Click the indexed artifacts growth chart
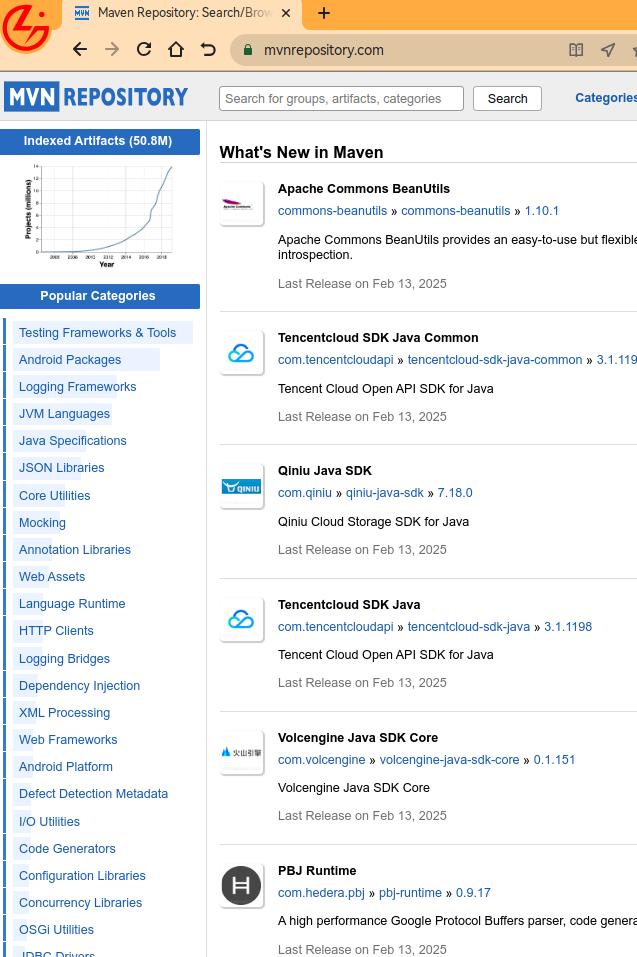 pyautogui.click(x=100, y=212)
